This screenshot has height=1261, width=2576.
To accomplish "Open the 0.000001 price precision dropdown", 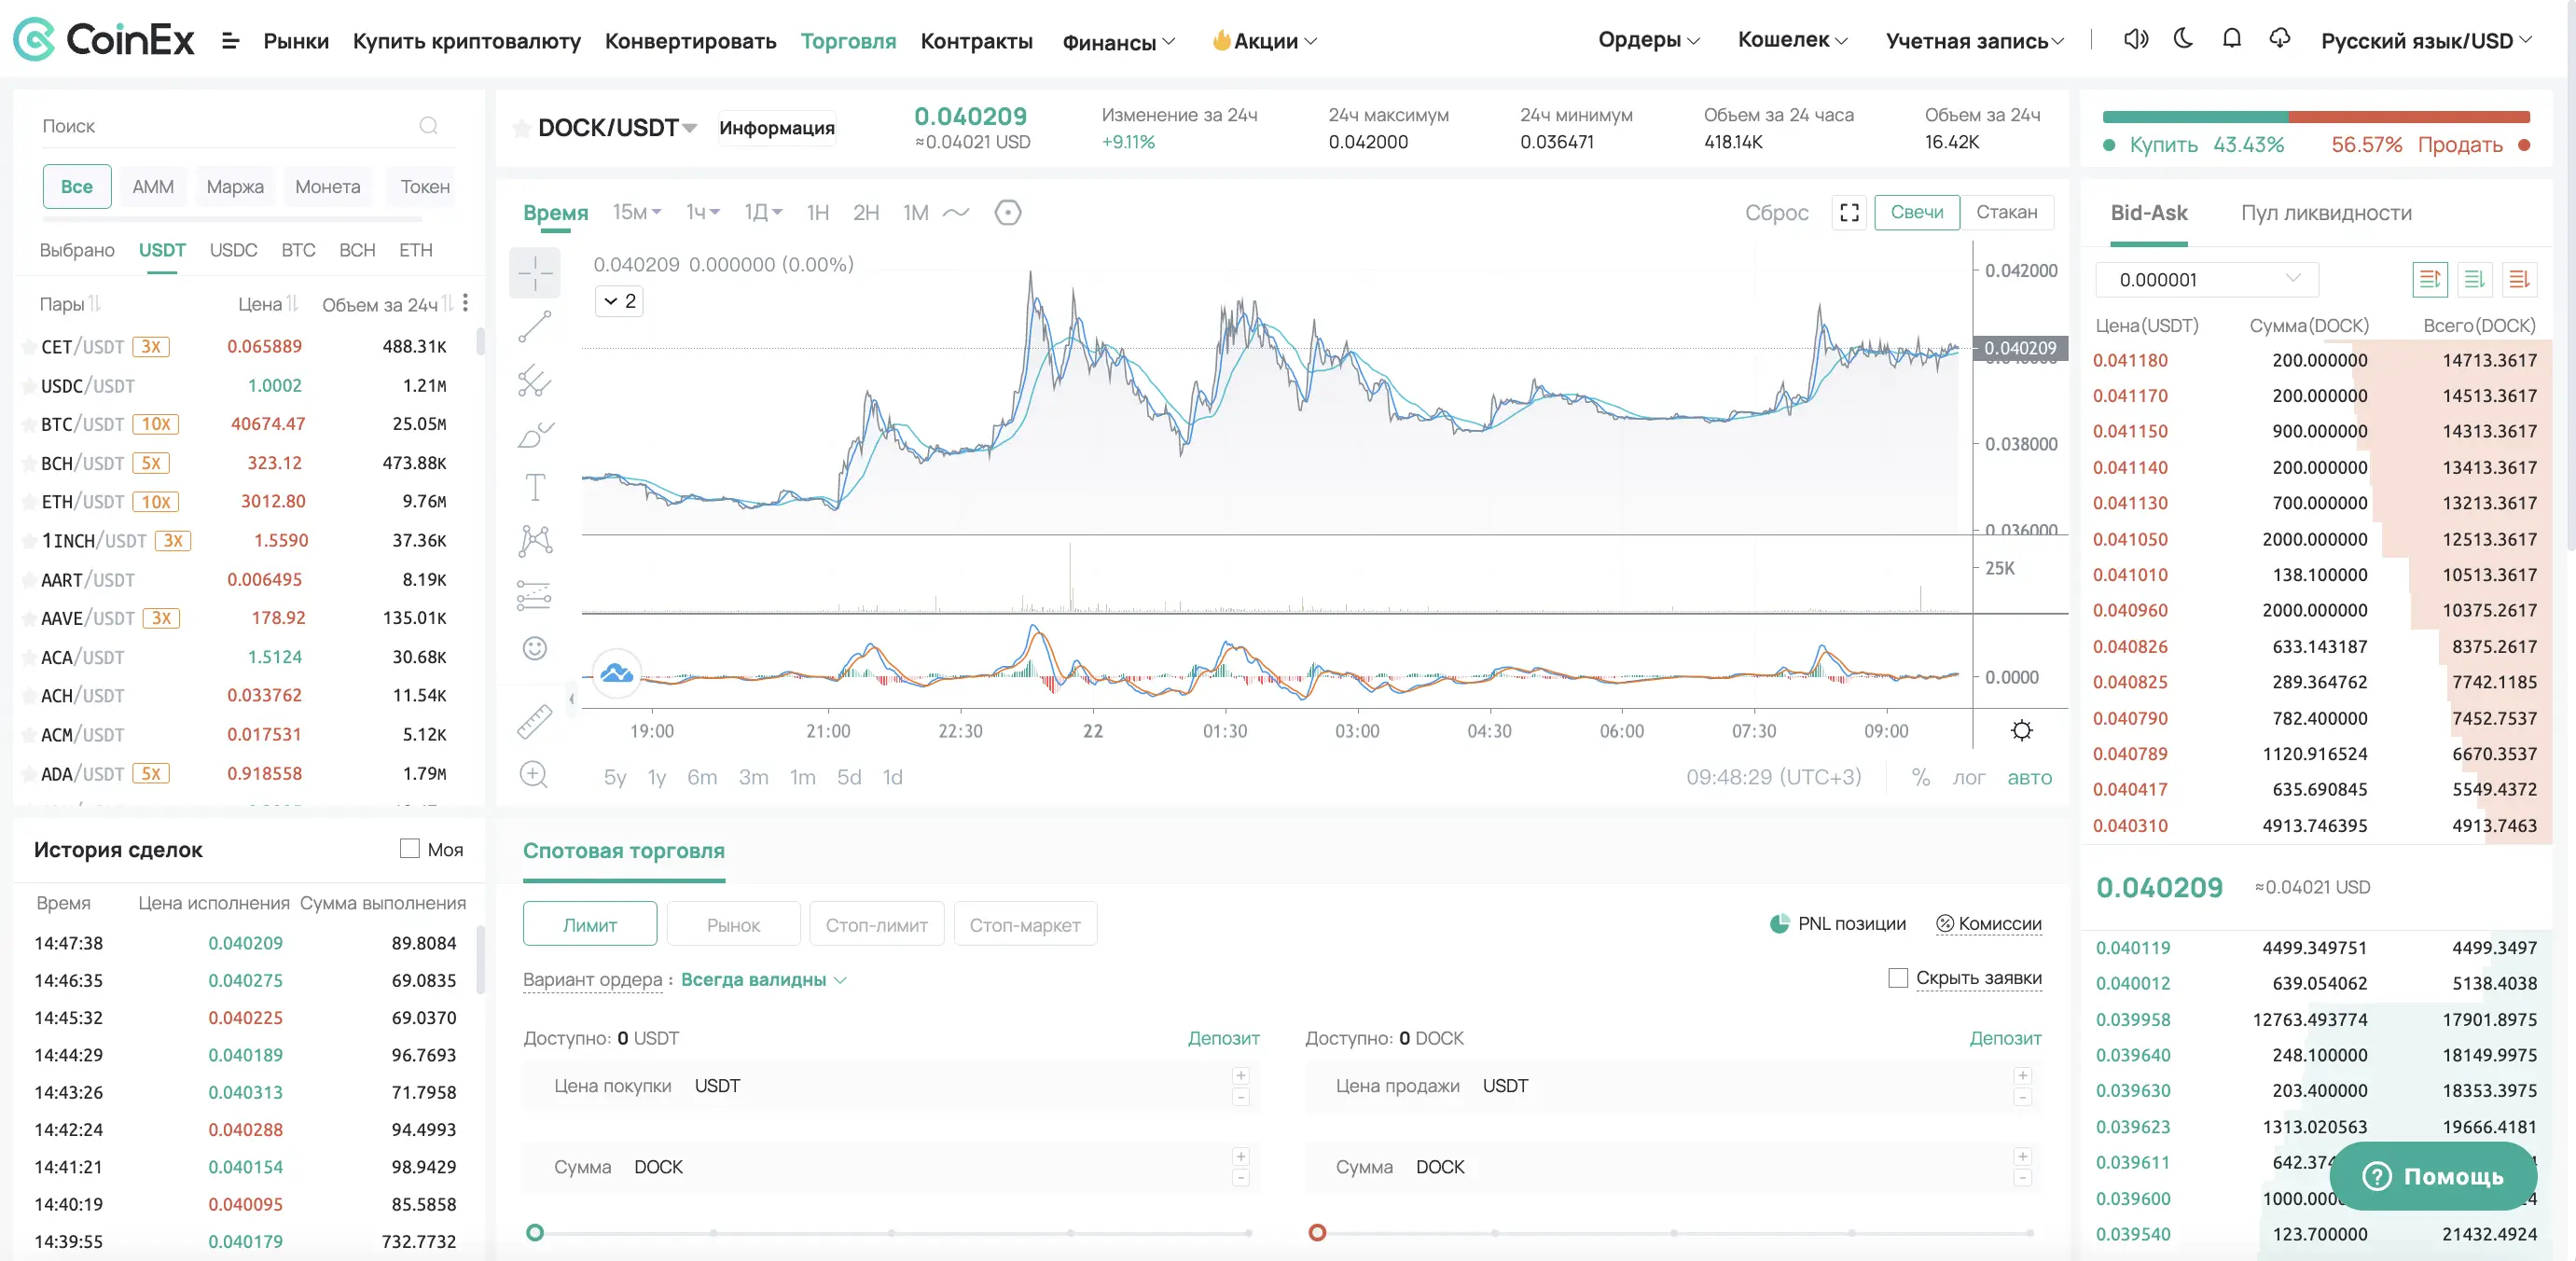I will [x=2207, y=279].
